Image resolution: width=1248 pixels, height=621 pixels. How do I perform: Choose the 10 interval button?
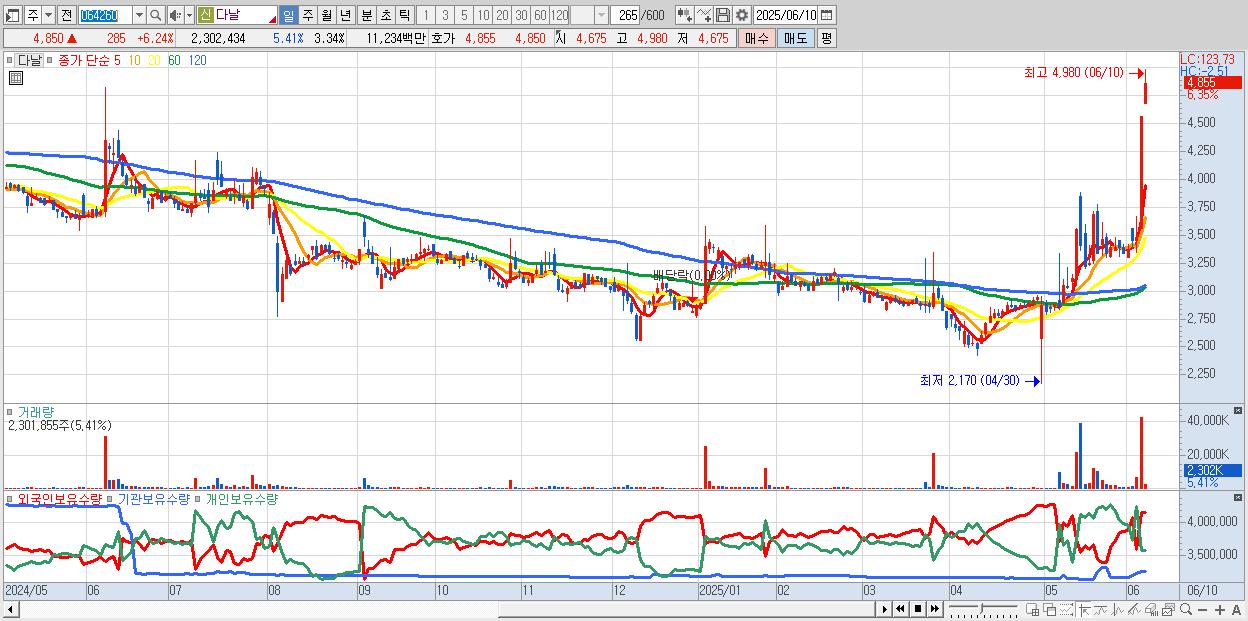(x=483, y=15)
